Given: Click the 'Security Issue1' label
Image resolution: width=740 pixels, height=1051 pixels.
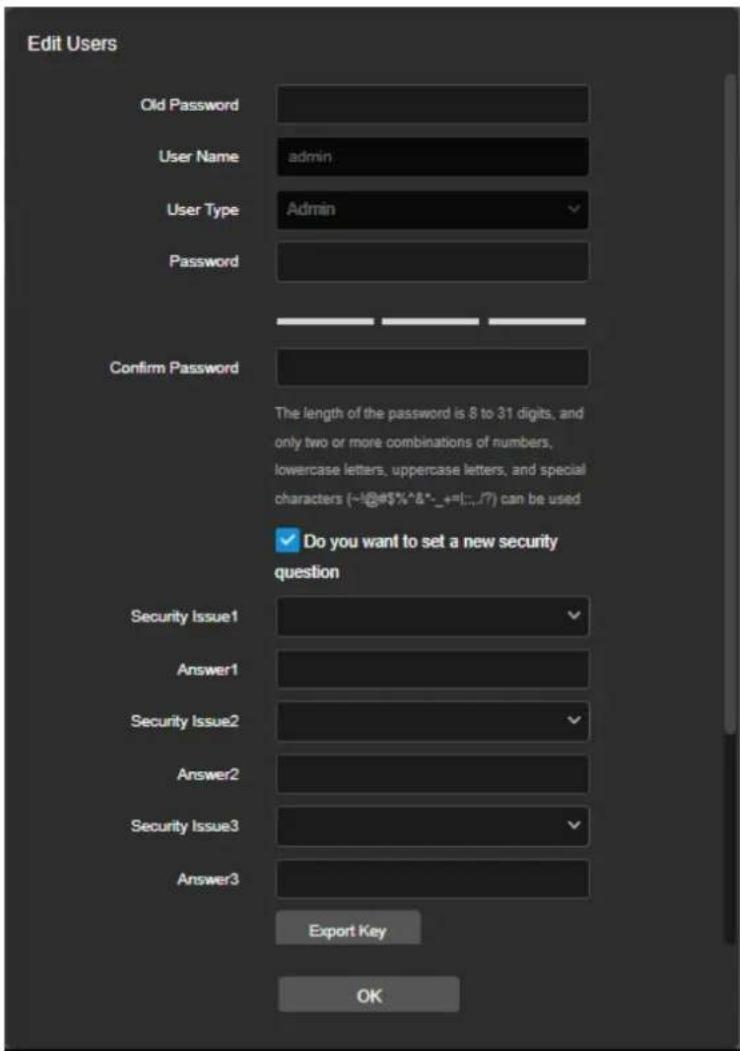Looking at the screenshot, I should 184,616.
